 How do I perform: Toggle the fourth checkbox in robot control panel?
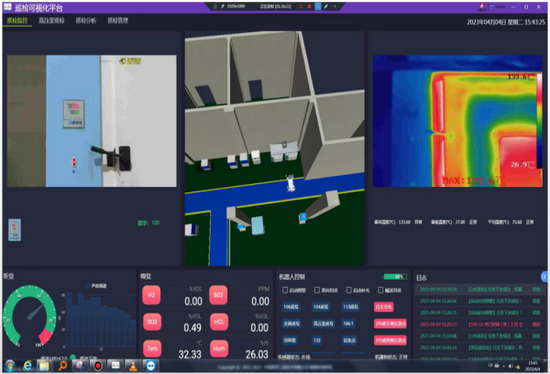(x=381, y=290)
